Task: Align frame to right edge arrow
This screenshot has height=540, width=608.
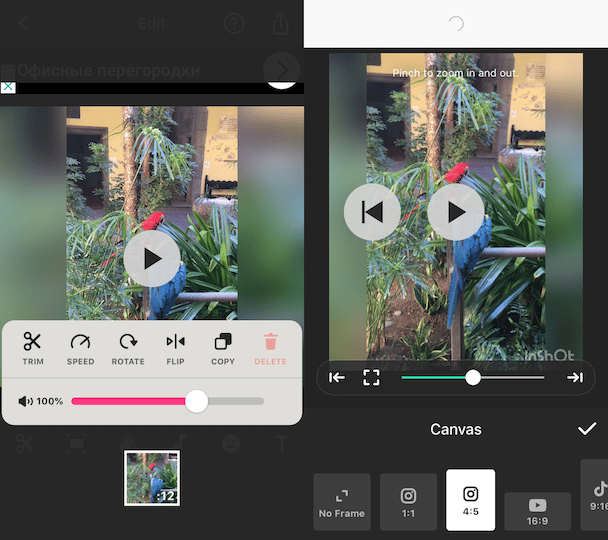Action: (x=575, y=377)
